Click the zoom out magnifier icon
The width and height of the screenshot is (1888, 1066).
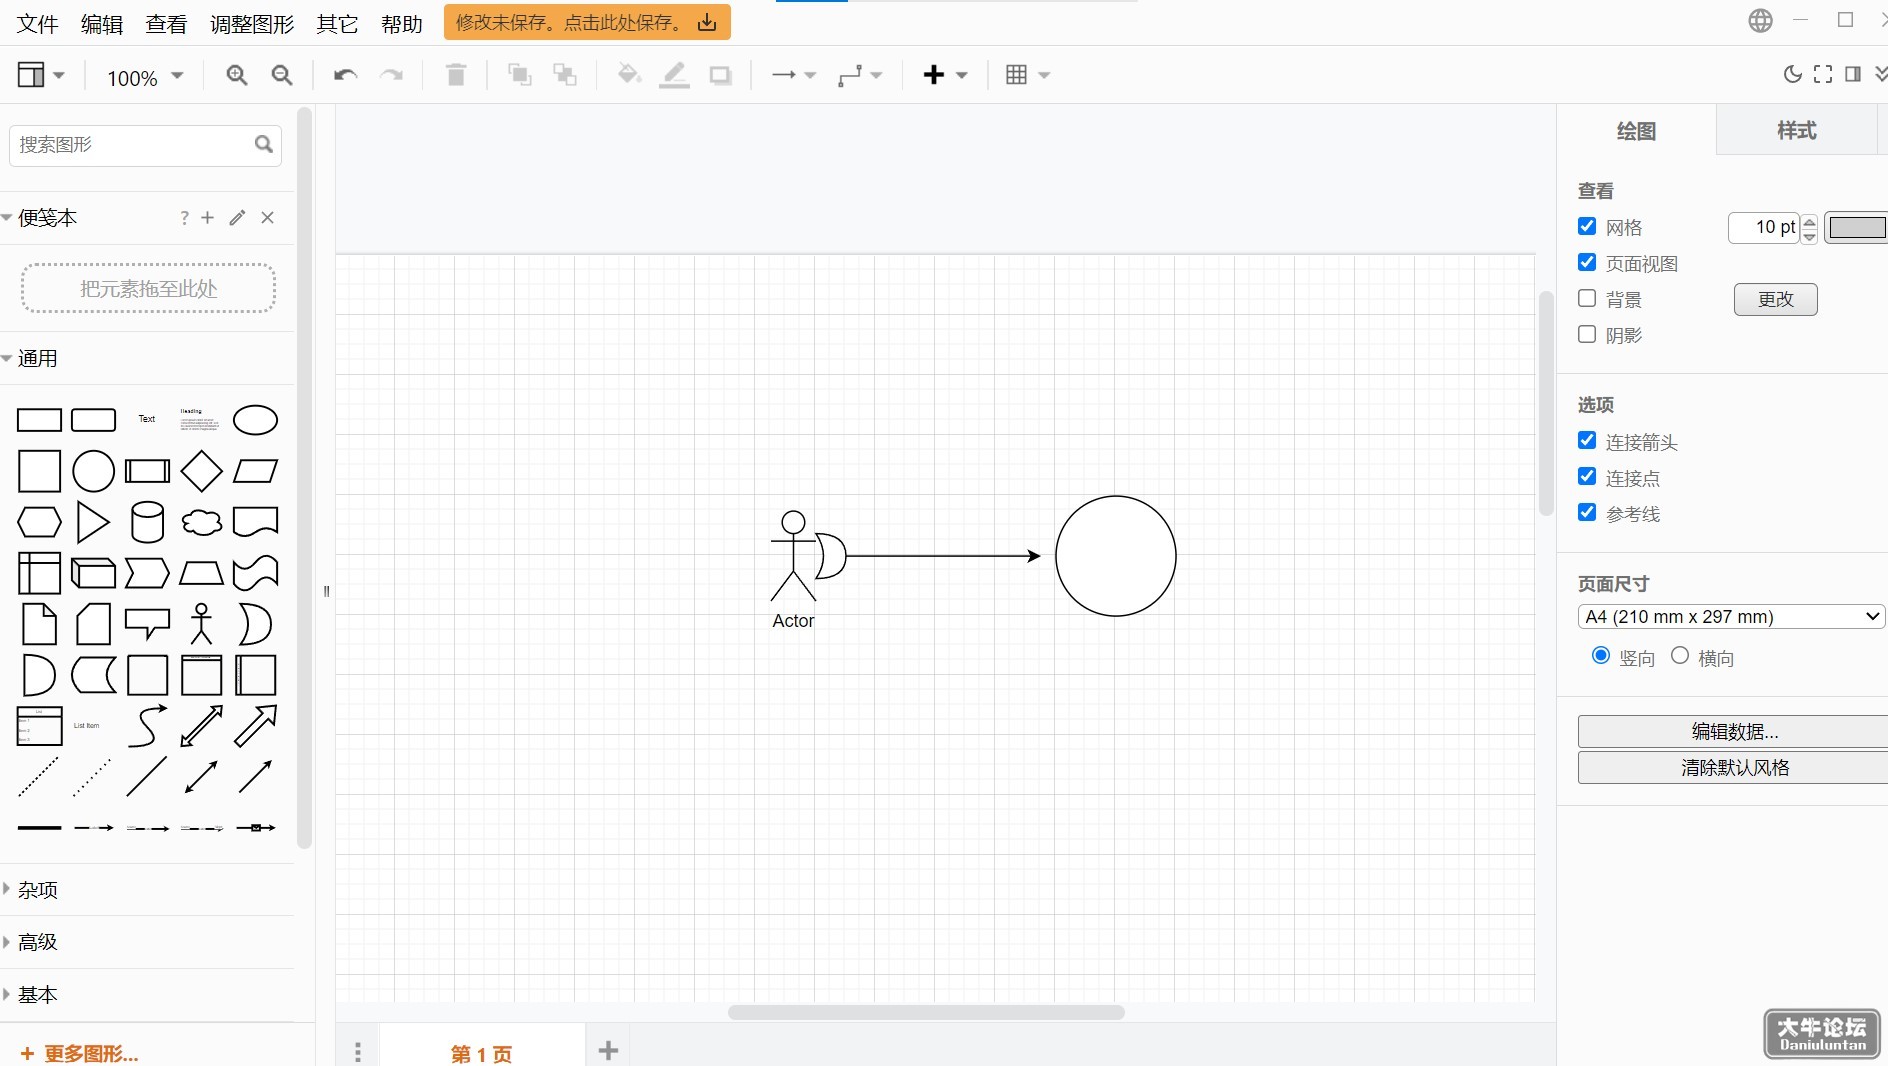pyautogui.click(x=283, y=75)
